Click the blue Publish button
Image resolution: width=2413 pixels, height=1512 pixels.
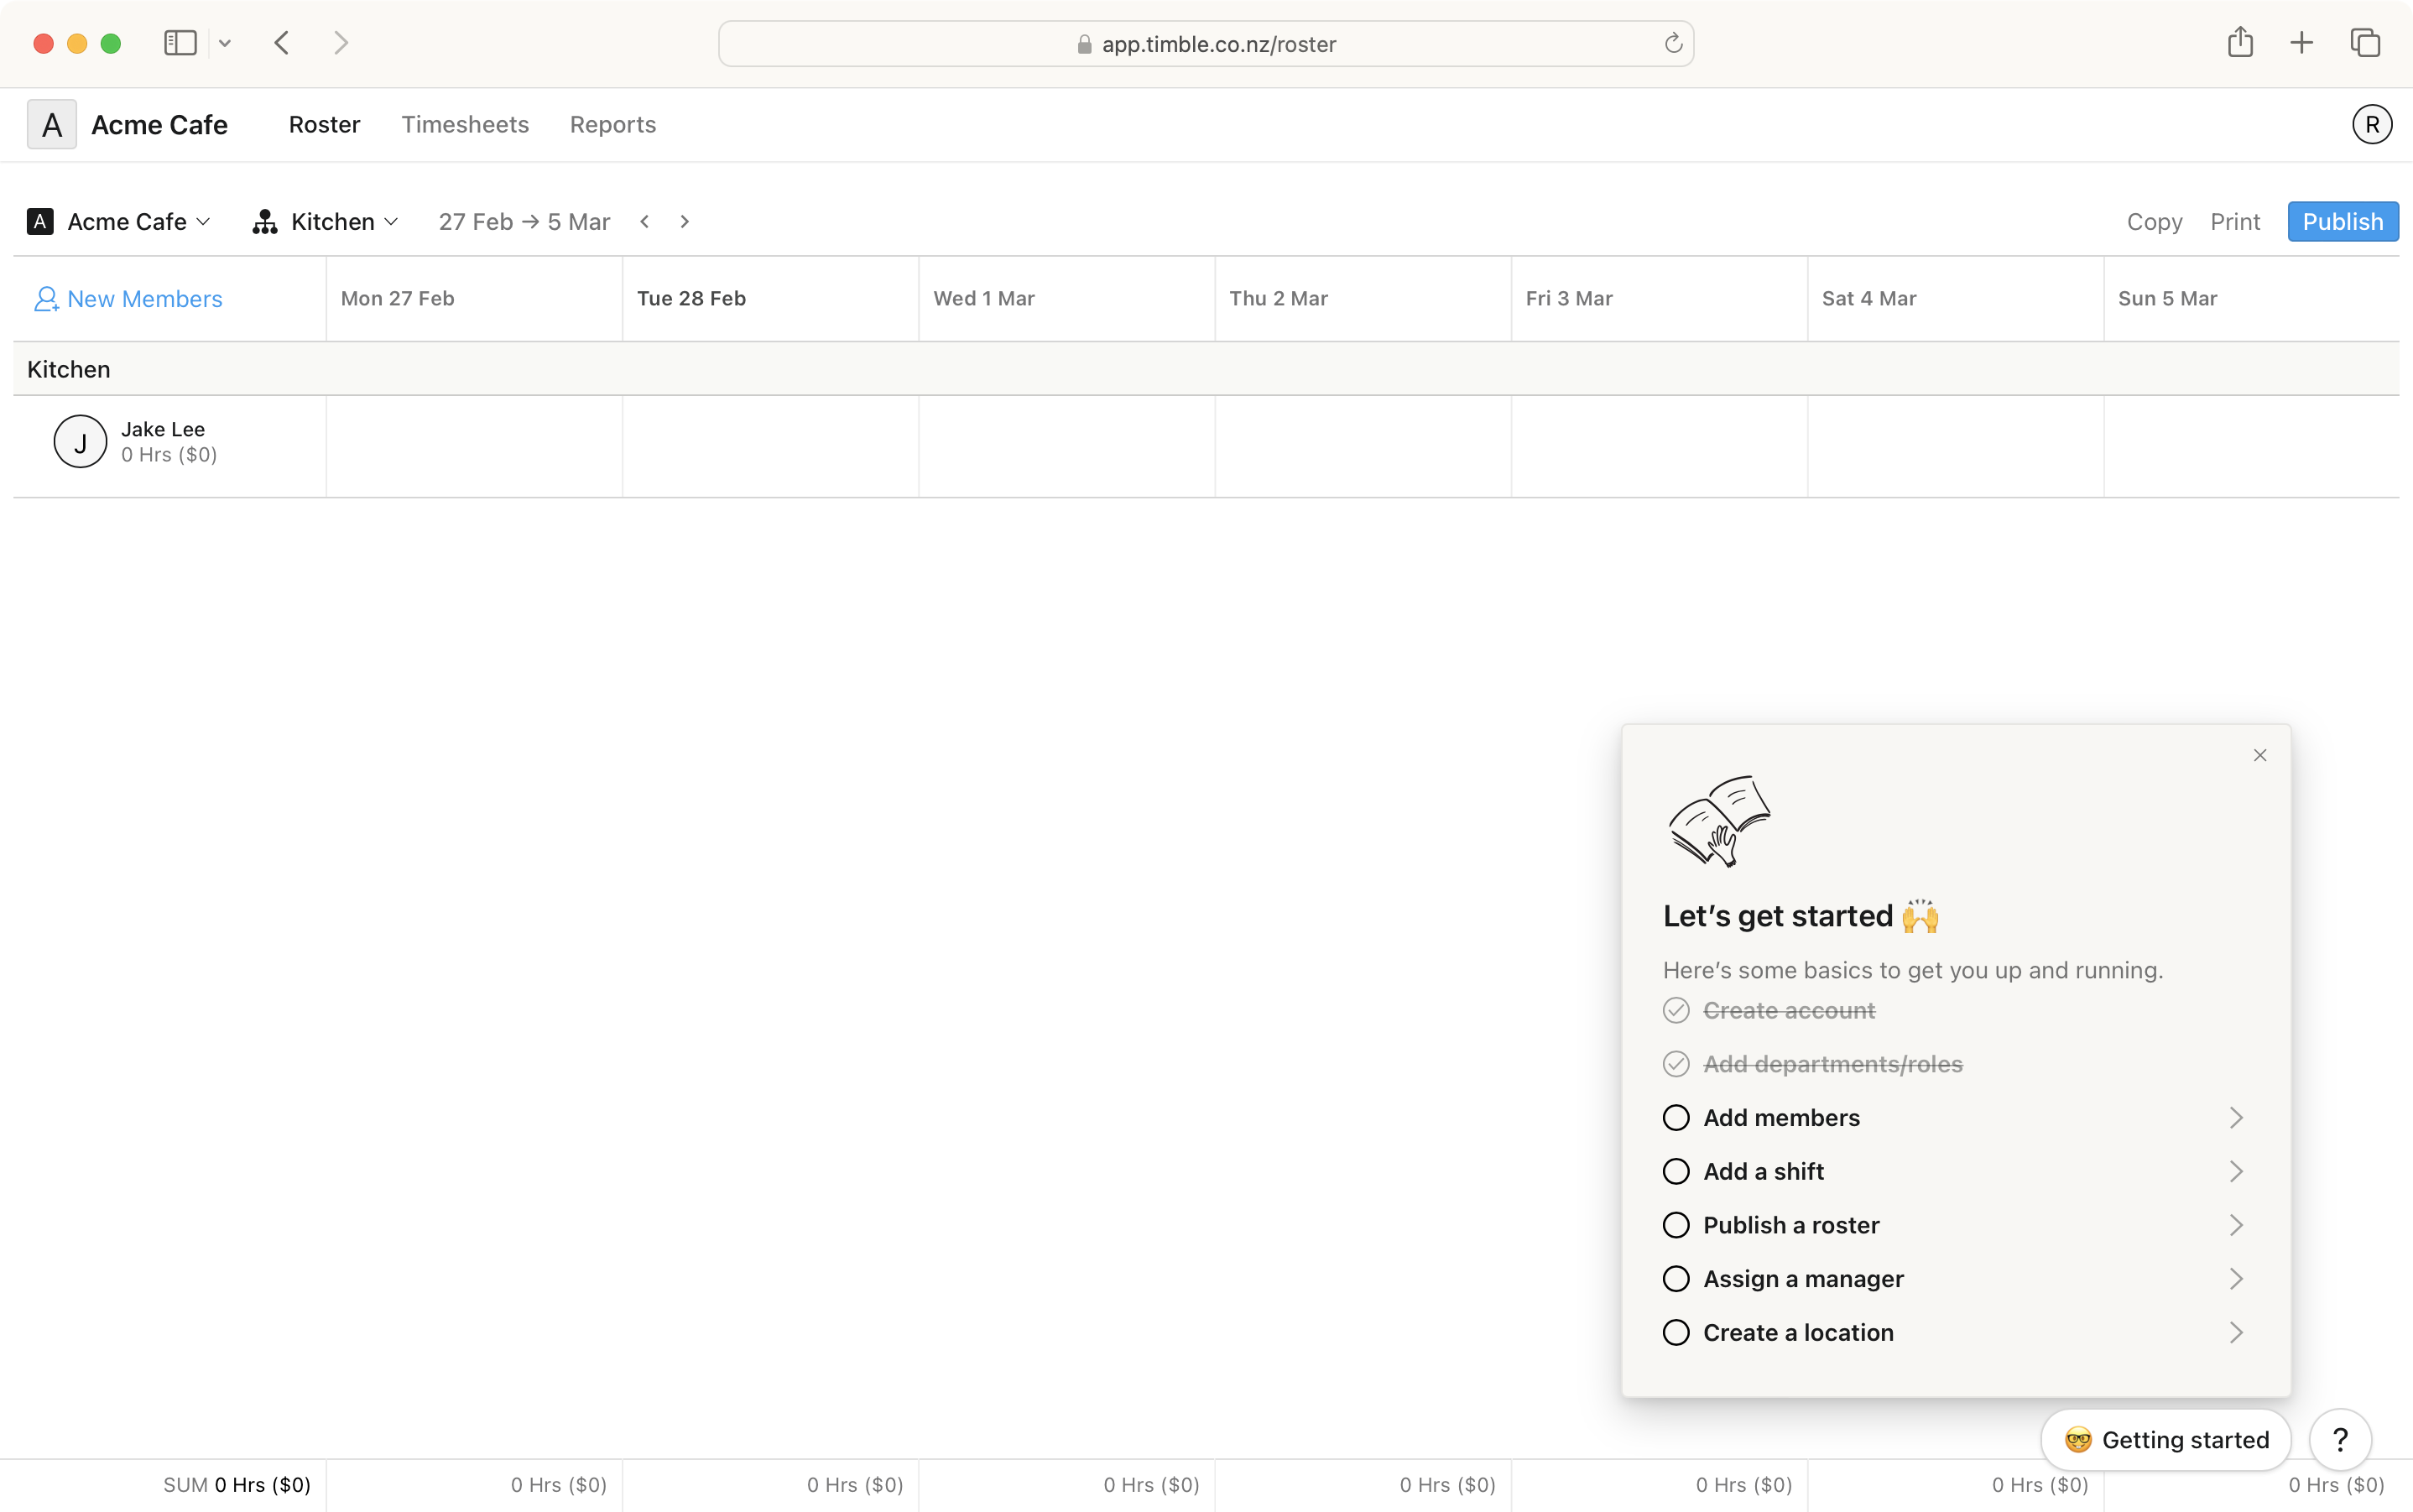(x=2342, y=222)
